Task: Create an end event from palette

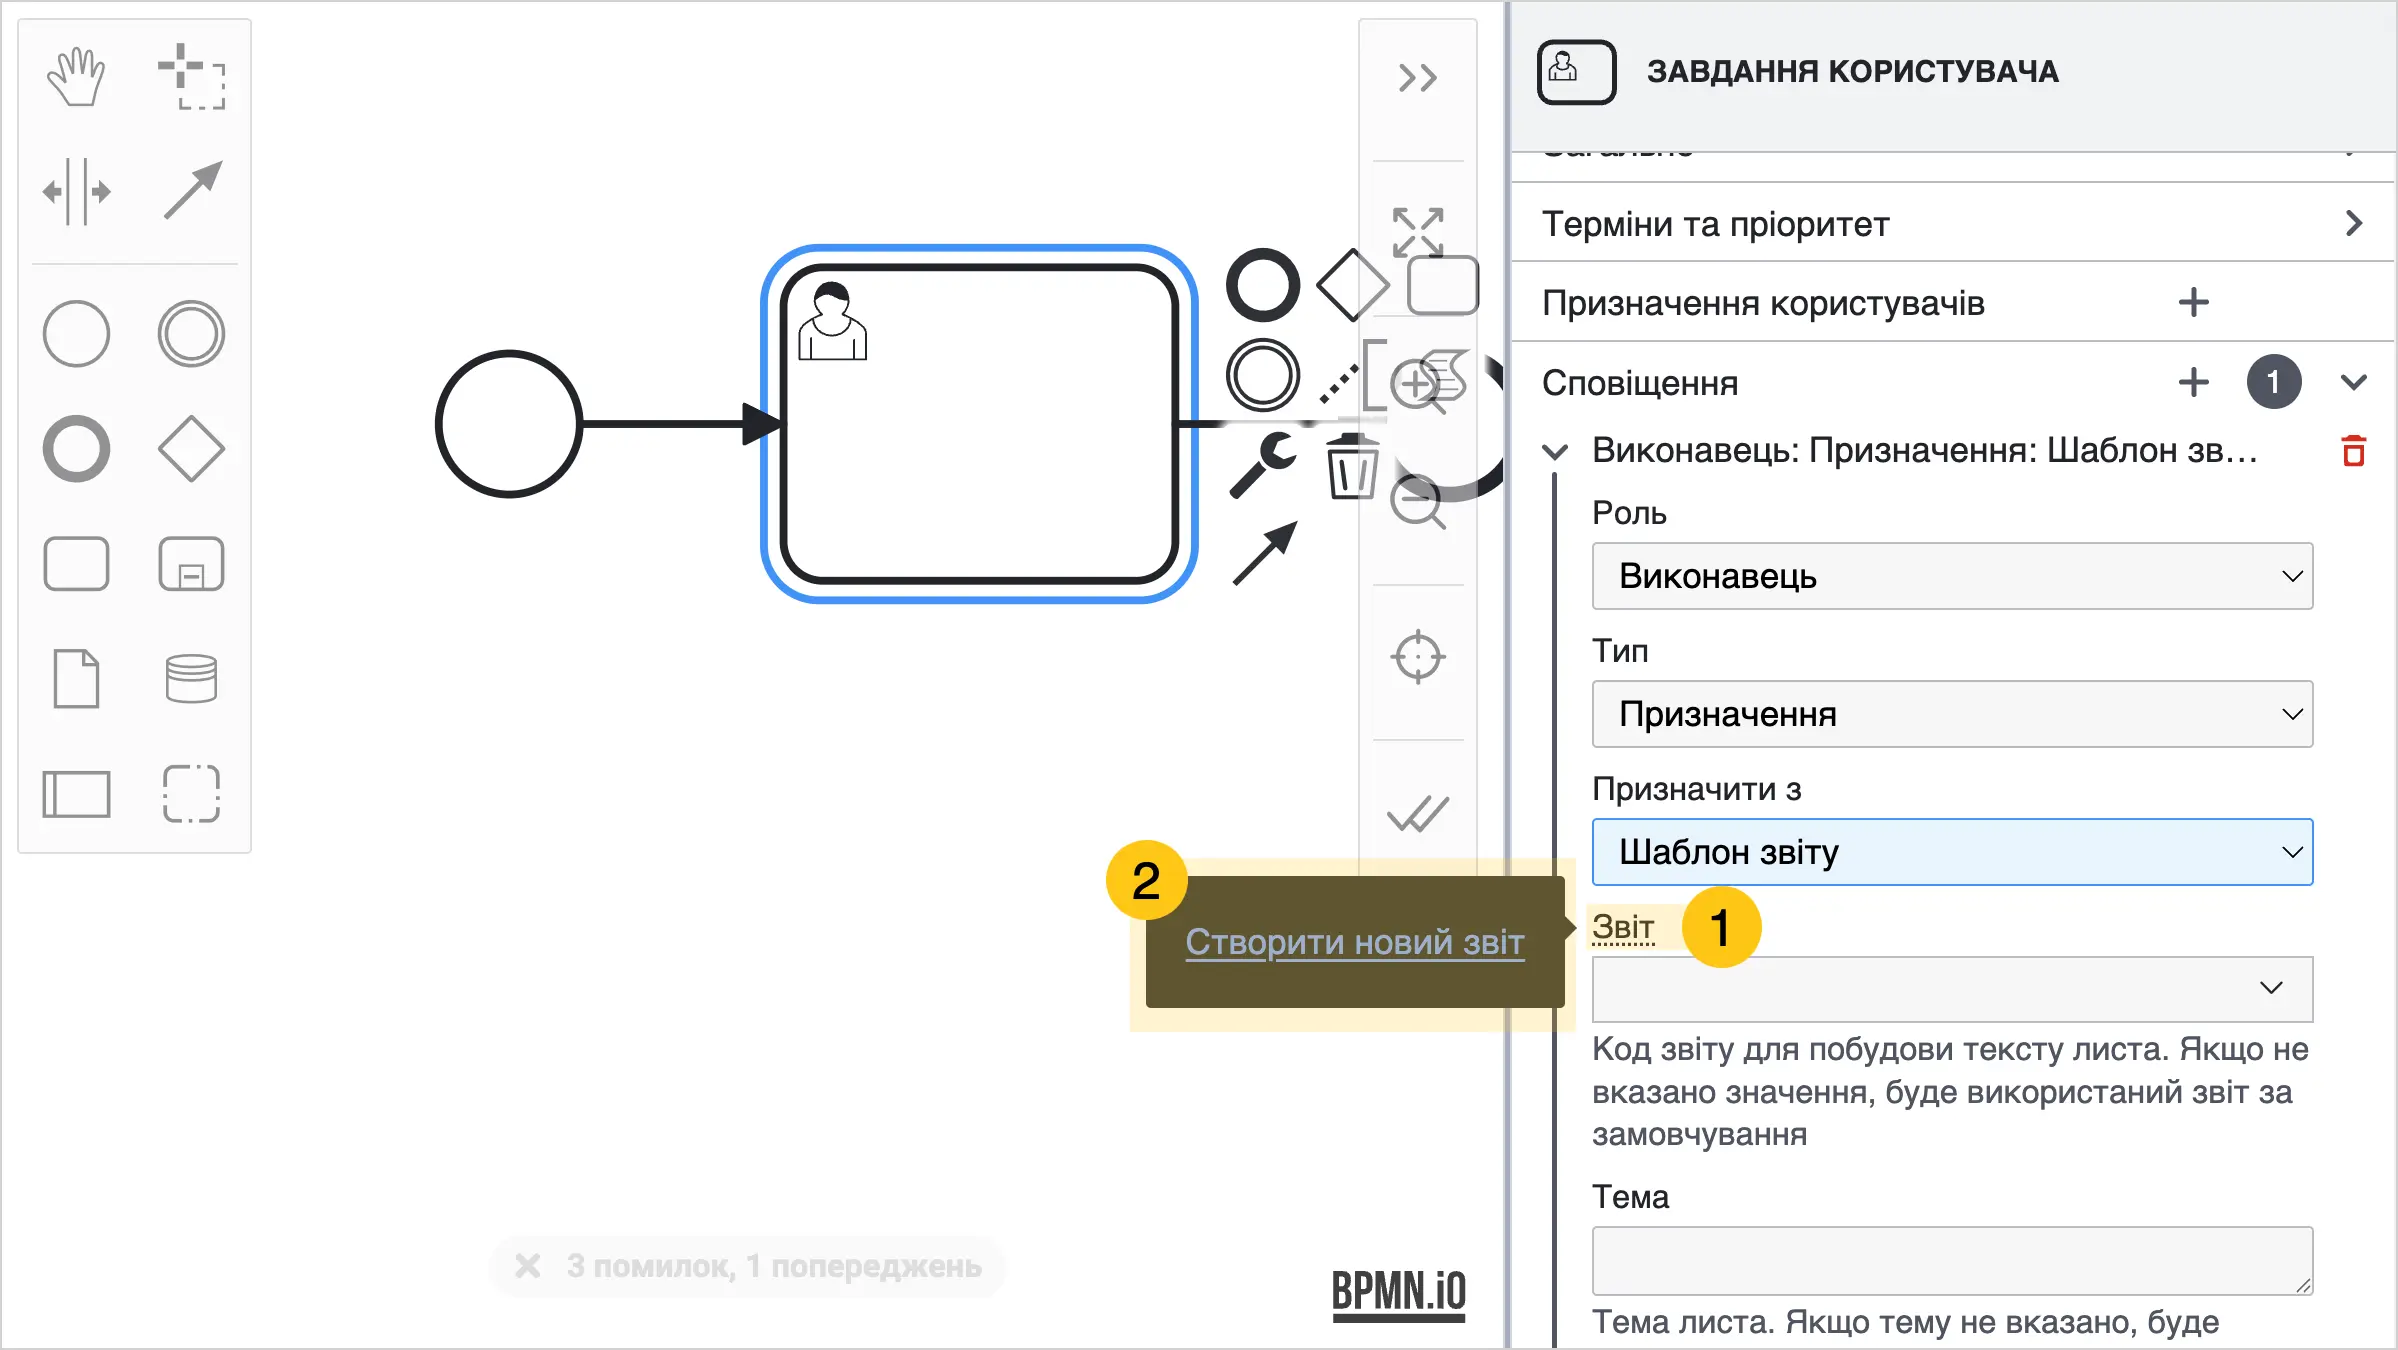Action: coord(76,449)
